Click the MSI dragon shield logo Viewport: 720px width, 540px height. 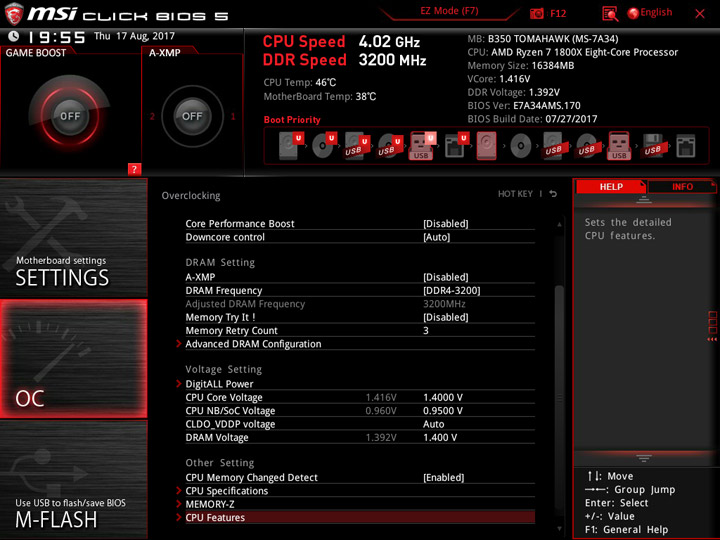click(x=14, y=14)
